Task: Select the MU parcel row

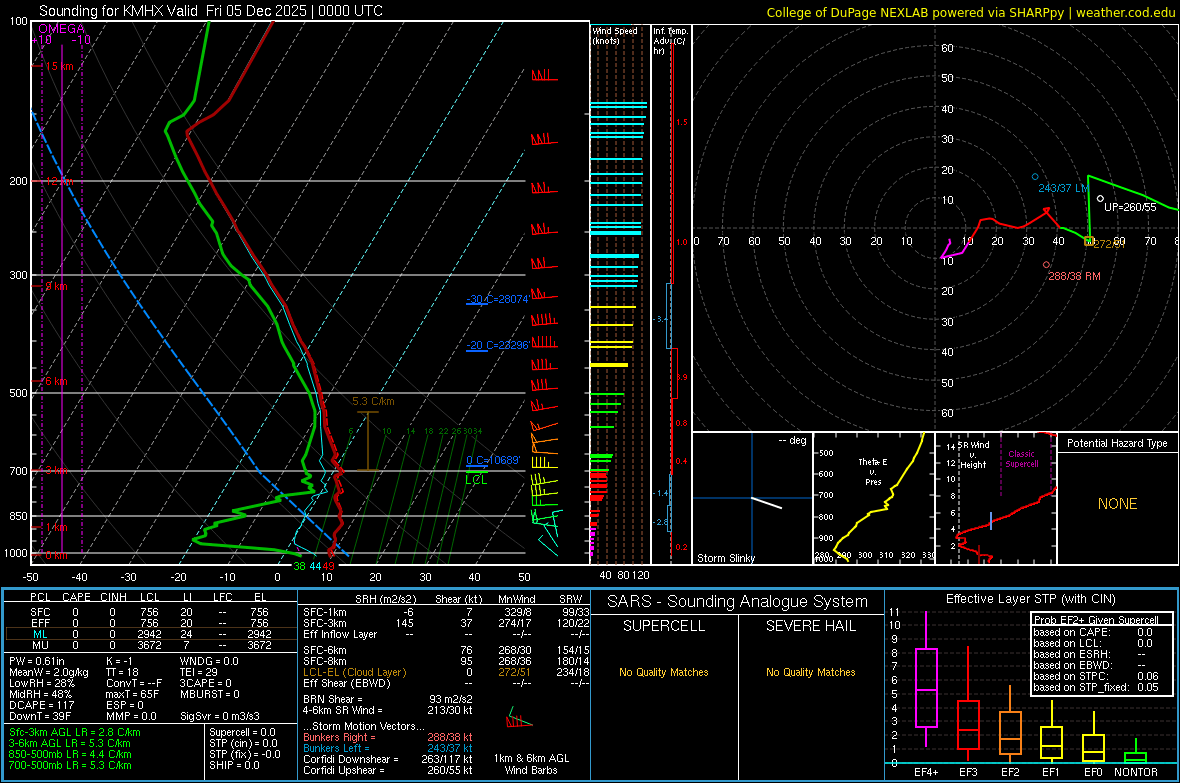Action: tap(149, 645)
